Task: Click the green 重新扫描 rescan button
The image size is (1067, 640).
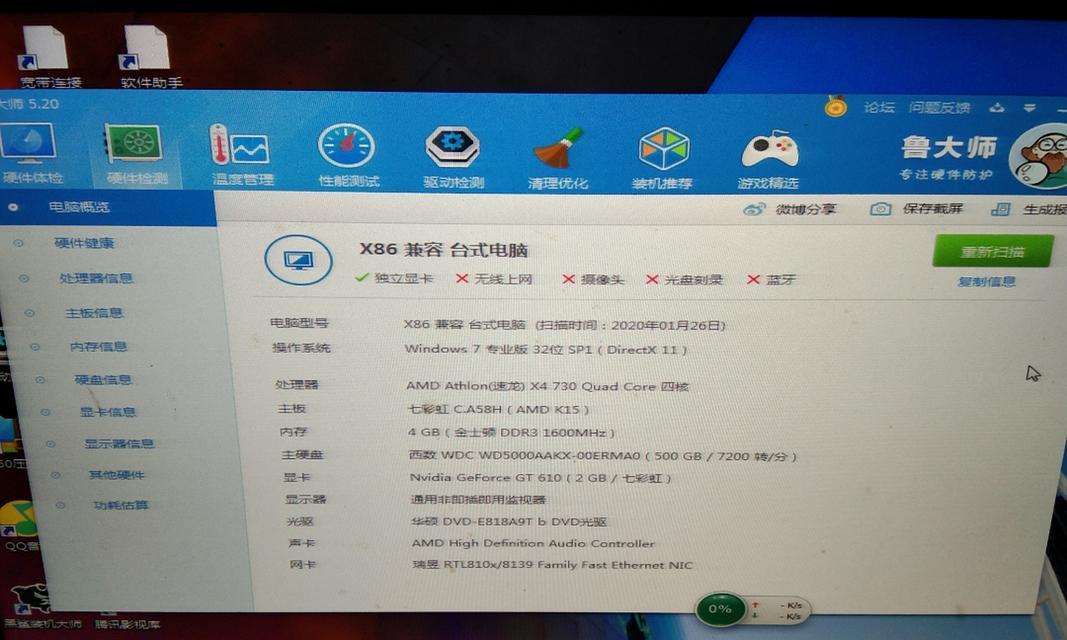Action: (993, 252)
